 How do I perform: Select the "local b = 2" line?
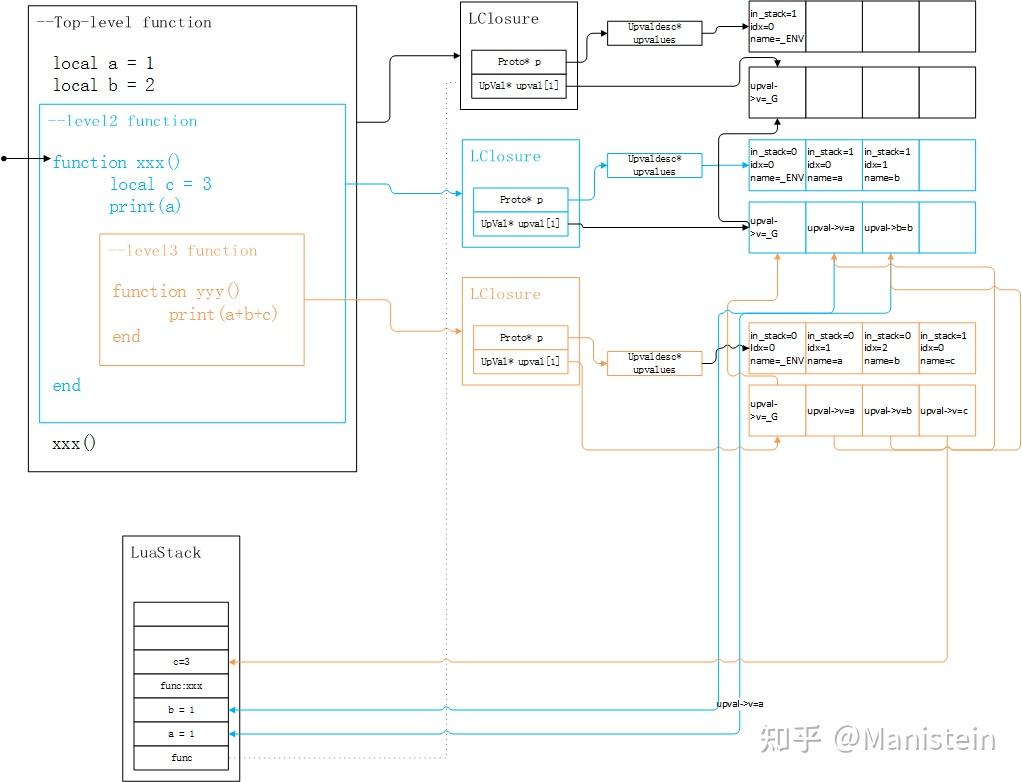coord(104,85)
